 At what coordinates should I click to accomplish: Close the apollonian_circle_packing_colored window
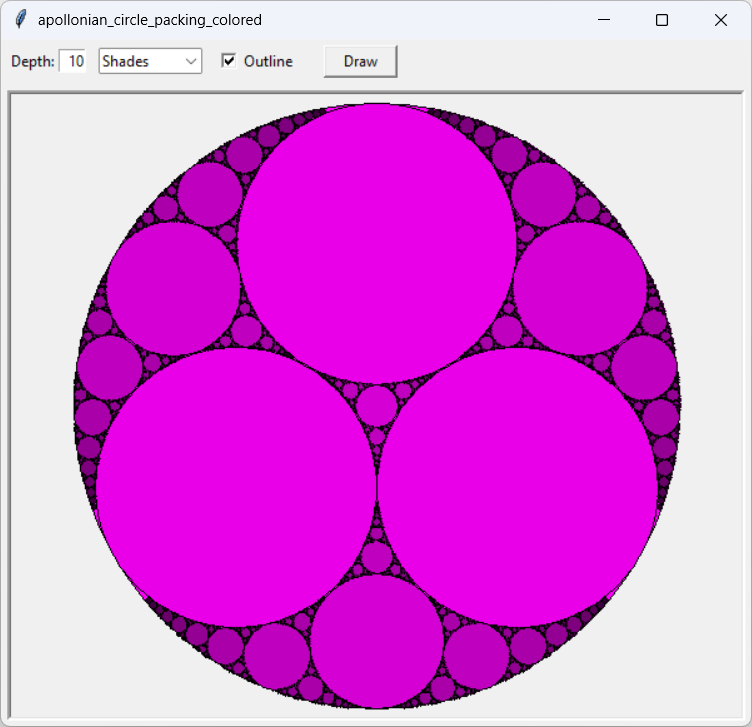tap(721, 20)
